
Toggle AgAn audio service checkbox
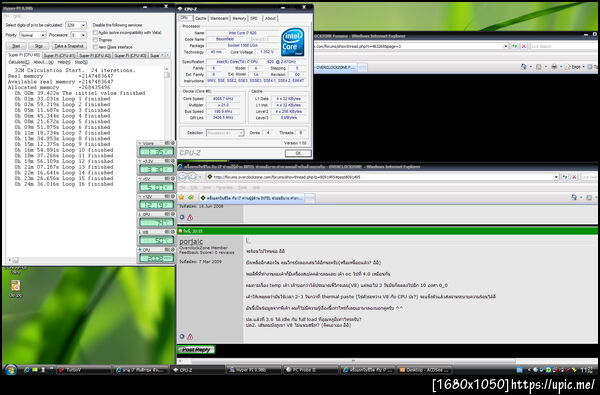tap(95, 33)
